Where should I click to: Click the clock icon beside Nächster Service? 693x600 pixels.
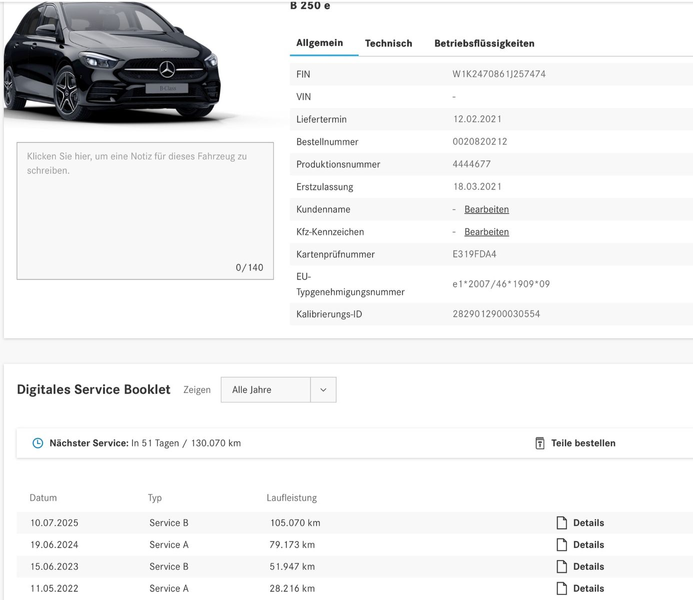[38, 443]
